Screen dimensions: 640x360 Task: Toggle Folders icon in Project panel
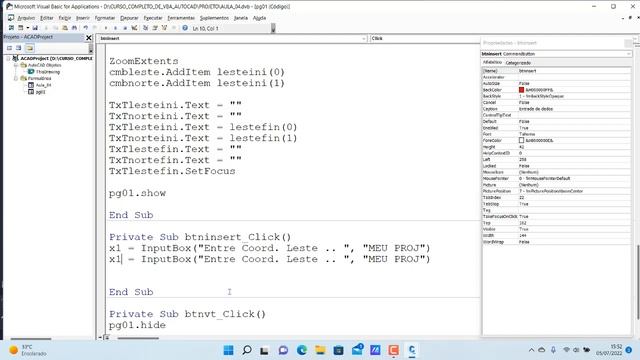(29, 48)
